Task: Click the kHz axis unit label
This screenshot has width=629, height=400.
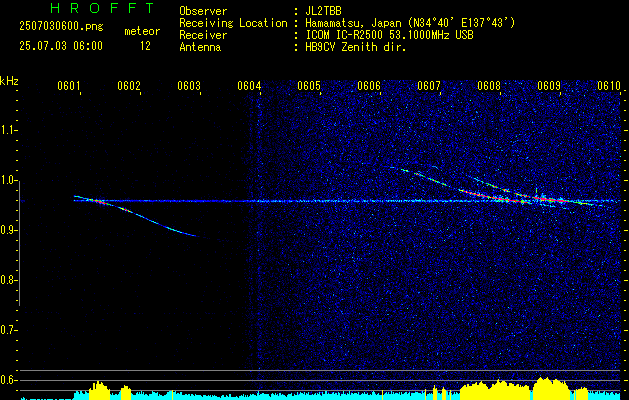Action: (x=9, y=81)
